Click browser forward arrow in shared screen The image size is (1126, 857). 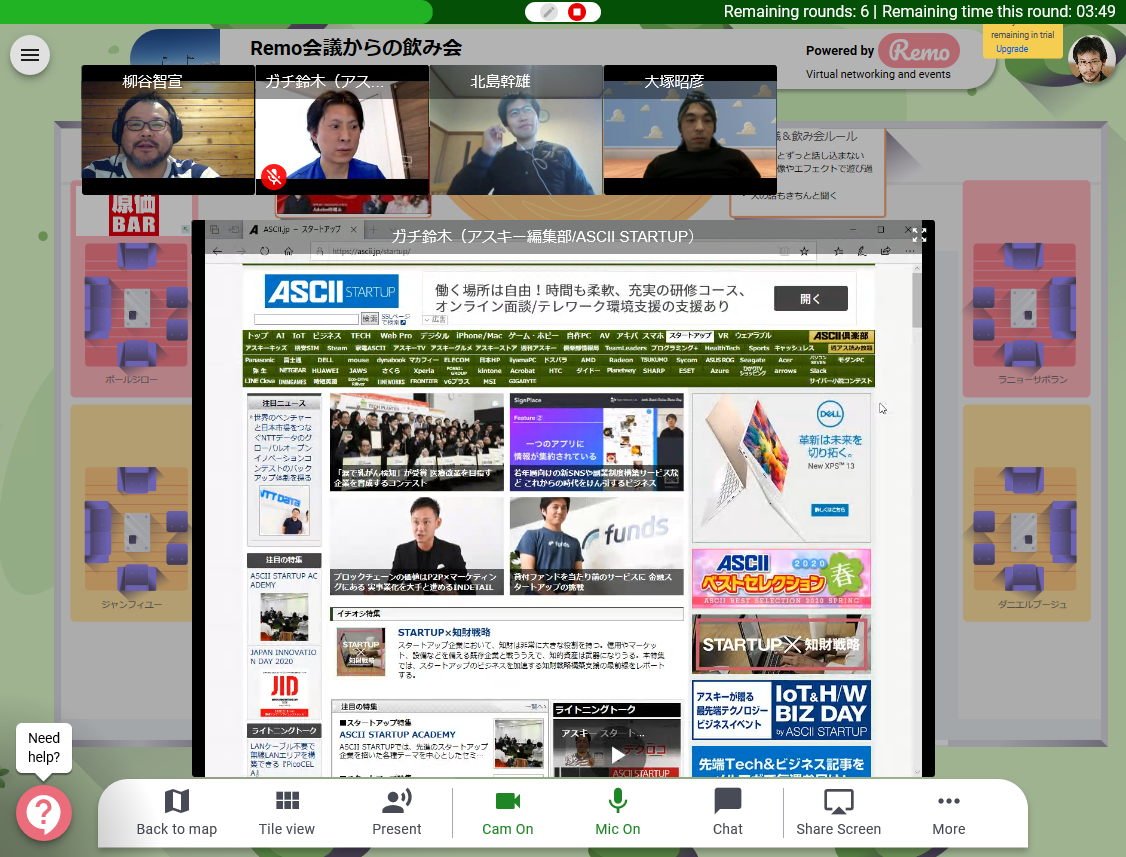(x=241, y=251)
